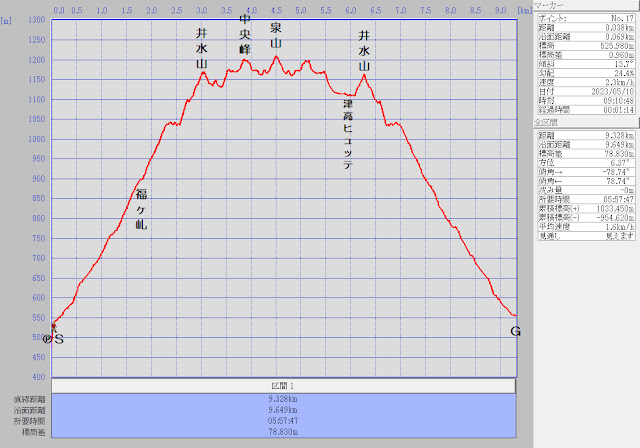Select the 方位 6.37° row
Screen dimensions: 640x448
click(x=586, y=163)
